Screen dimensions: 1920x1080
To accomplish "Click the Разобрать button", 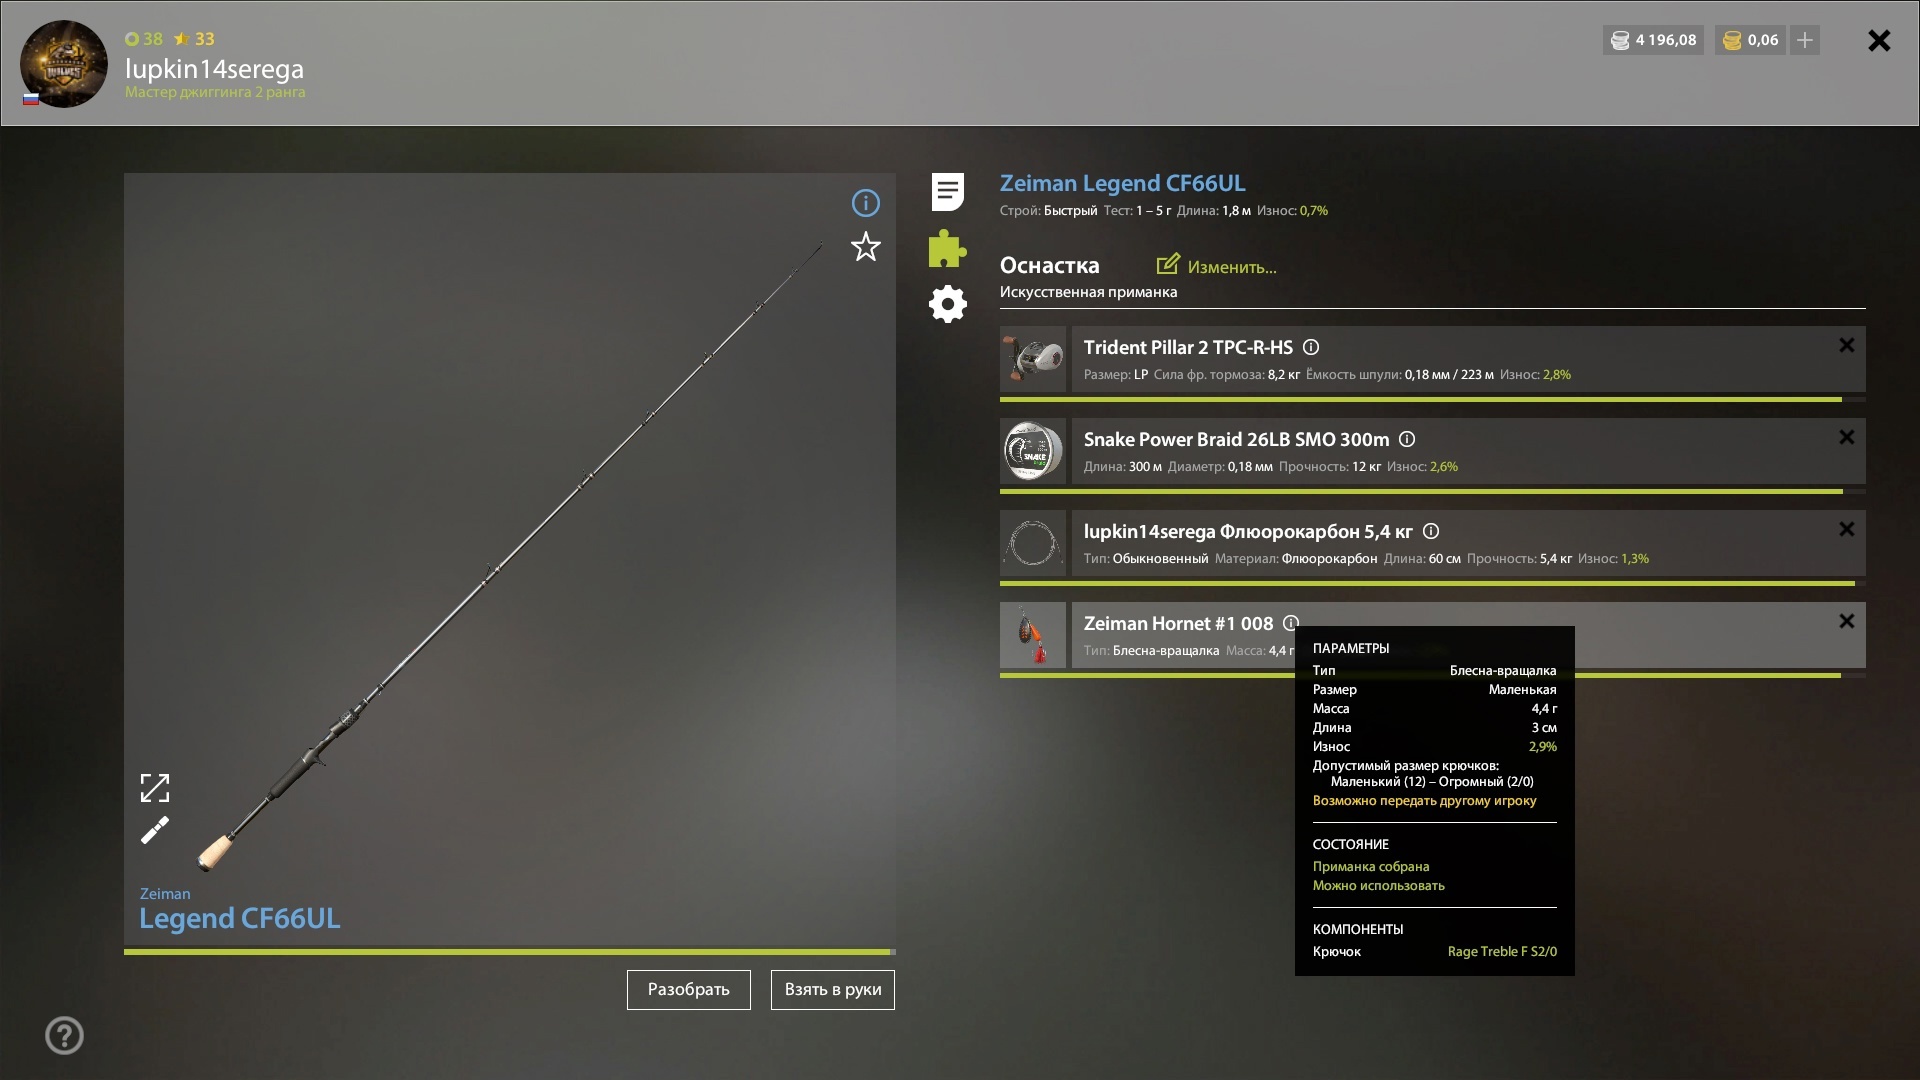I will click(689, 990).
